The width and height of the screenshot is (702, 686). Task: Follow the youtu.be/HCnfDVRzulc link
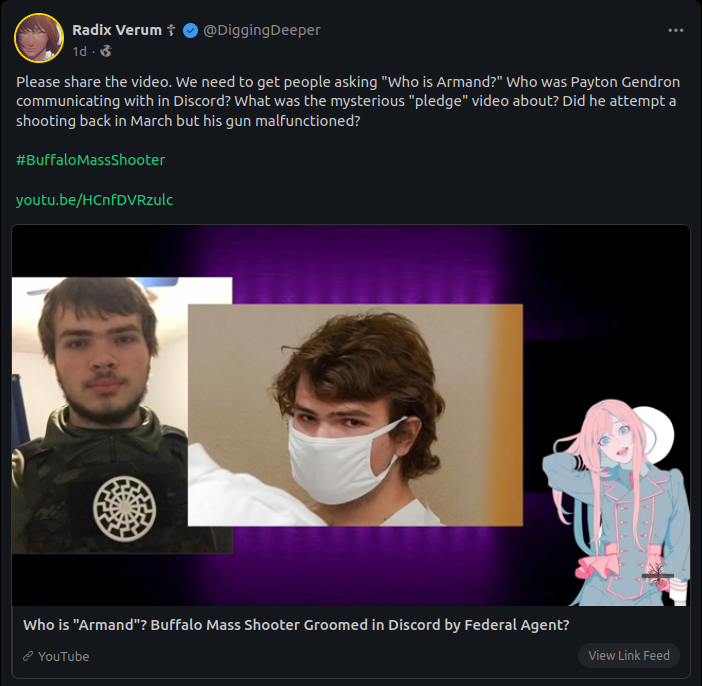[x=94, y=200]
